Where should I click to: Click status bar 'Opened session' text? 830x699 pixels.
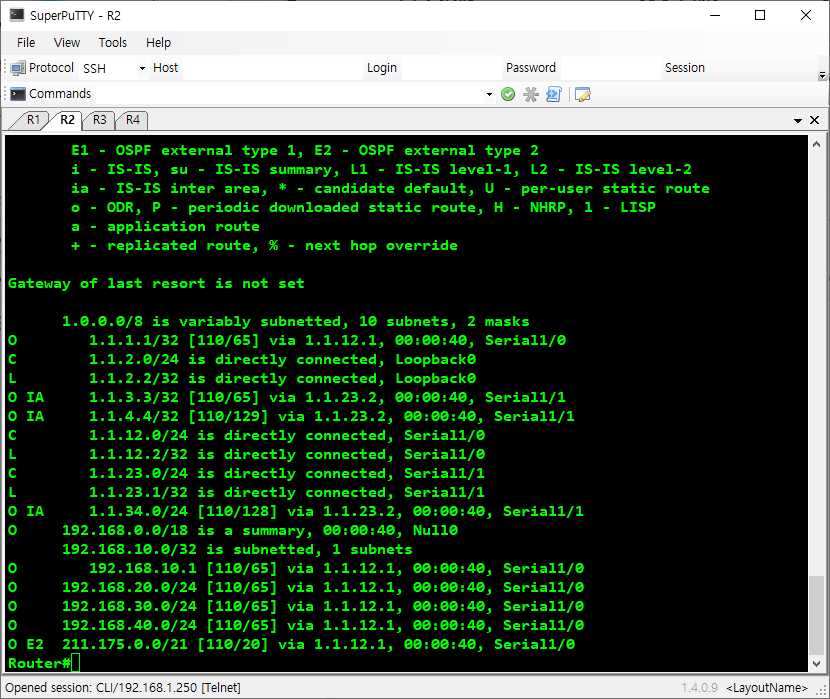click(123, 687)
